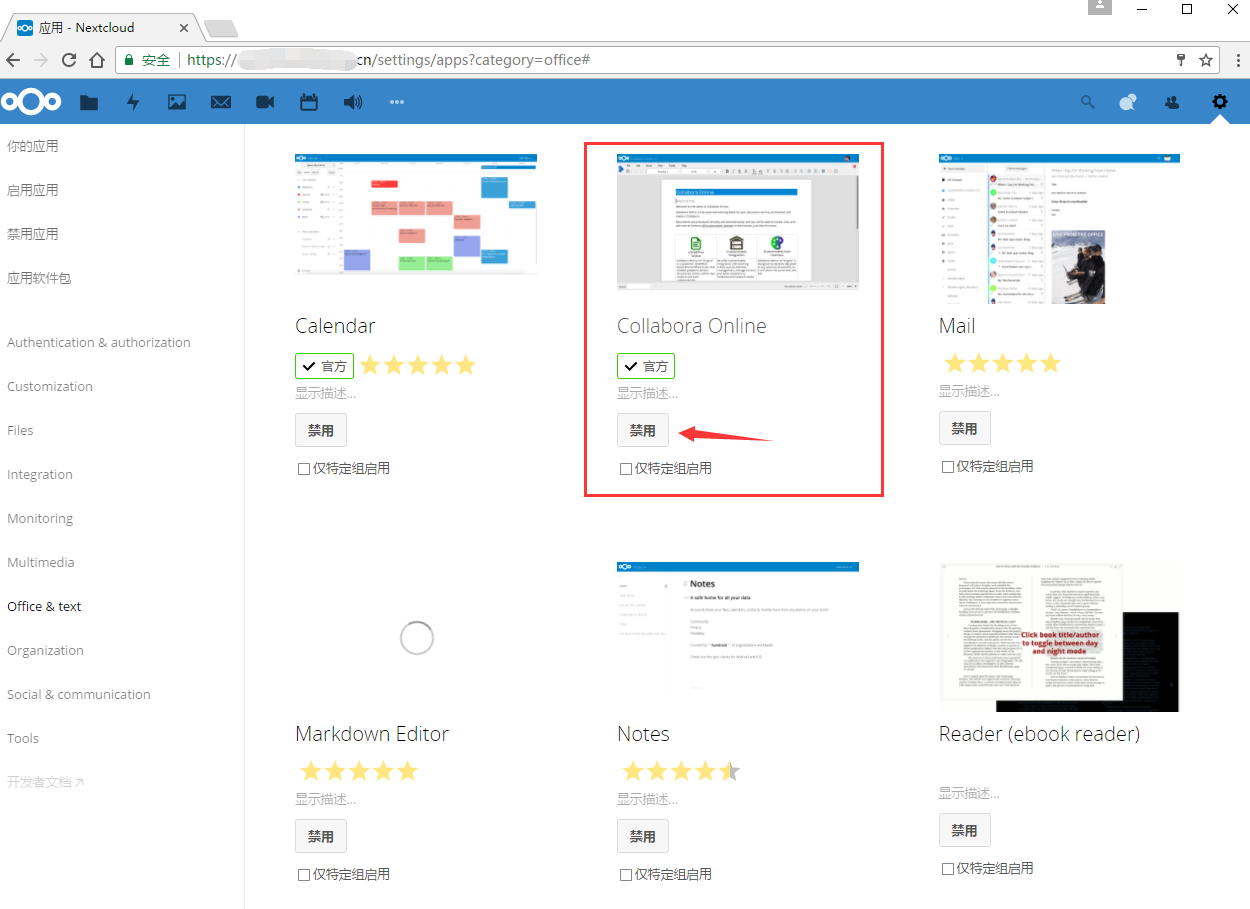The image size is (1250, 909).
Task: Open the Mail envelope icon
Action: click(x=220, y=101)
